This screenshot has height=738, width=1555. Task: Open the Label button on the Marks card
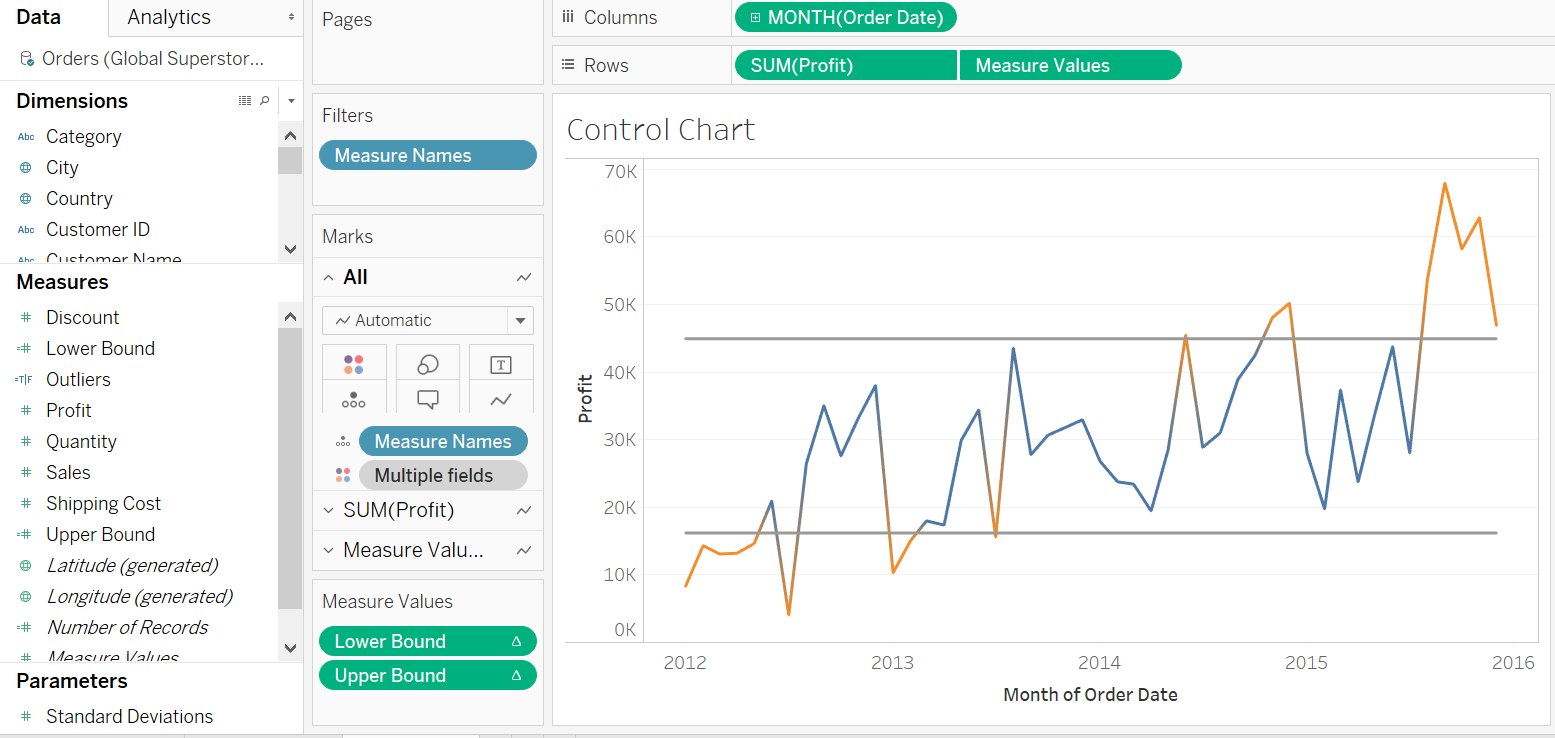(x=501, y=364)
